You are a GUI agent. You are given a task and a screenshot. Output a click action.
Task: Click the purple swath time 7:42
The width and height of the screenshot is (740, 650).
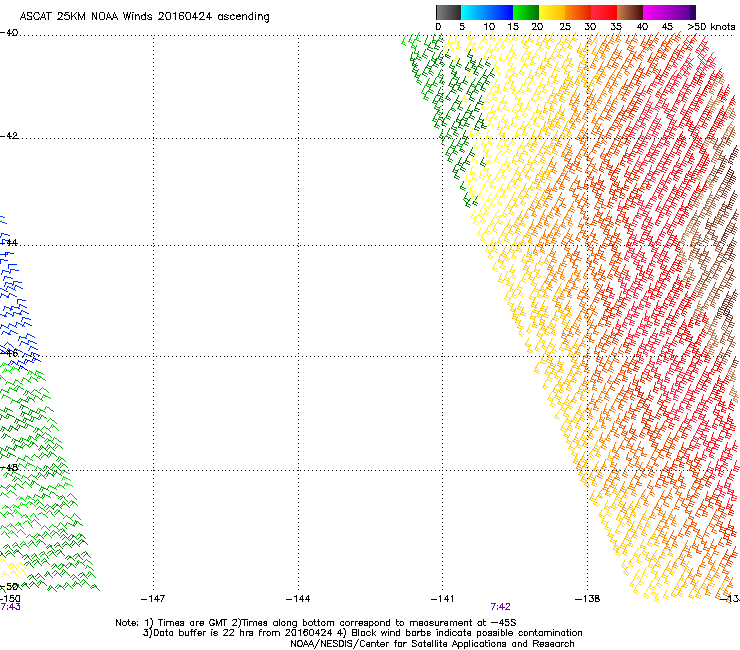tap(500, 607)
